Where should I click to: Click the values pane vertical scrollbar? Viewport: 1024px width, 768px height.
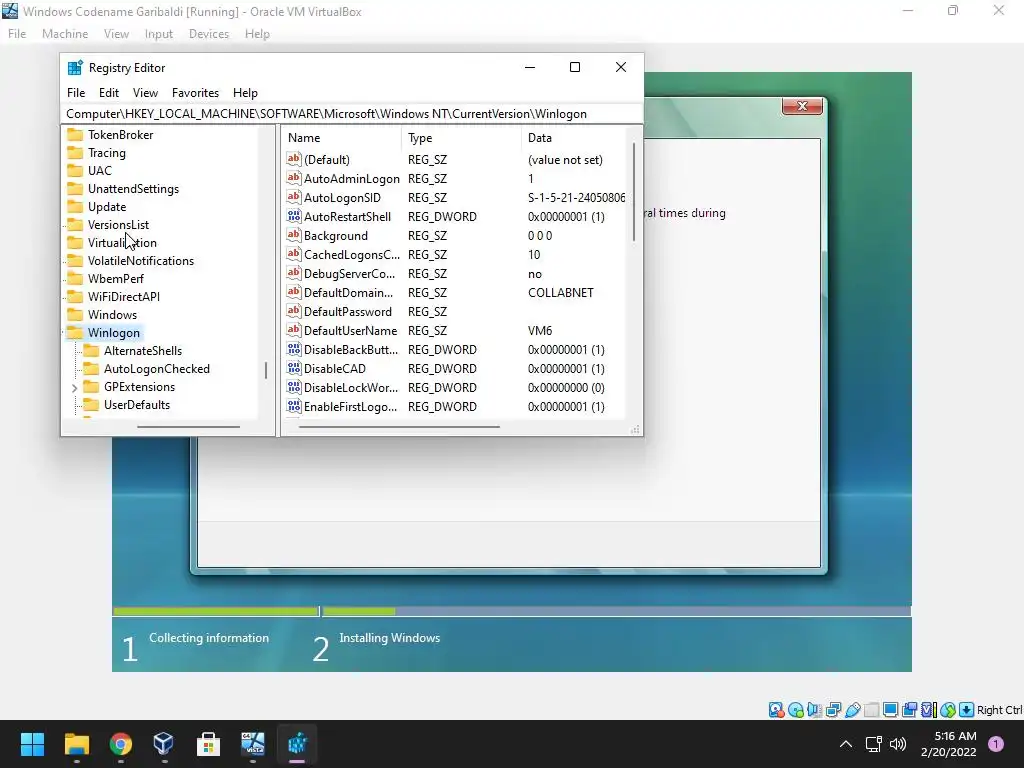633,192
